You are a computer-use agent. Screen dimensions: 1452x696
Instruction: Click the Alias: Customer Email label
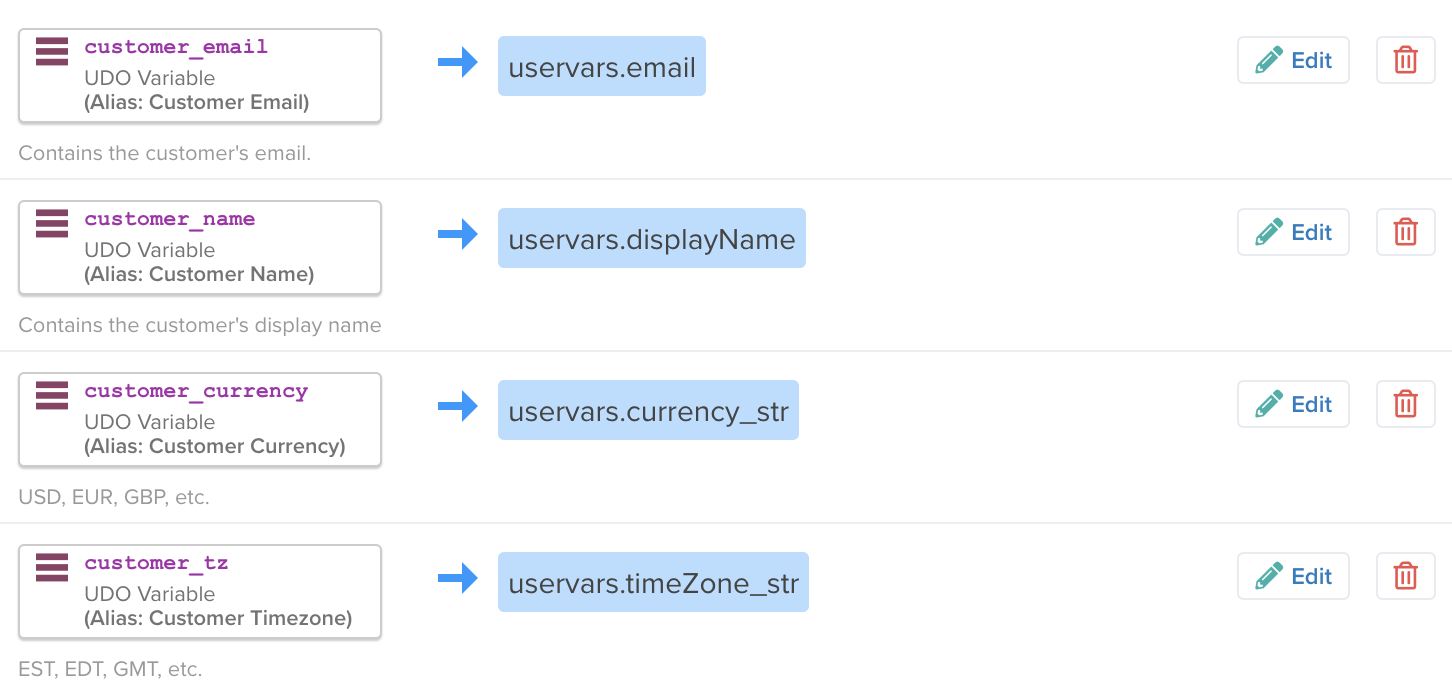pos(197,102)
